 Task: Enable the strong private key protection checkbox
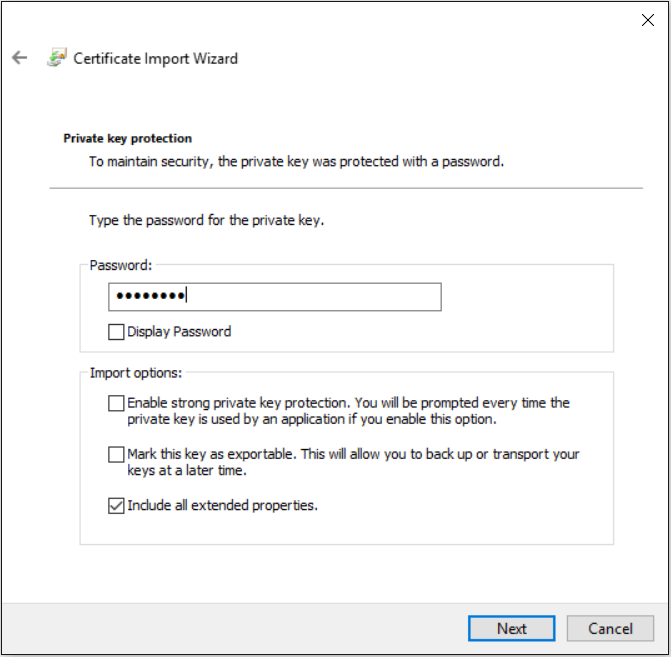(116, 404)
